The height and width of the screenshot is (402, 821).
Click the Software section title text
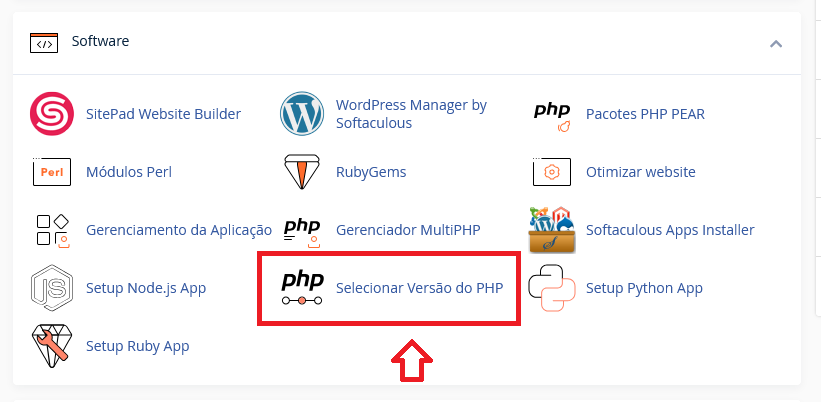[x=100, y=42]
